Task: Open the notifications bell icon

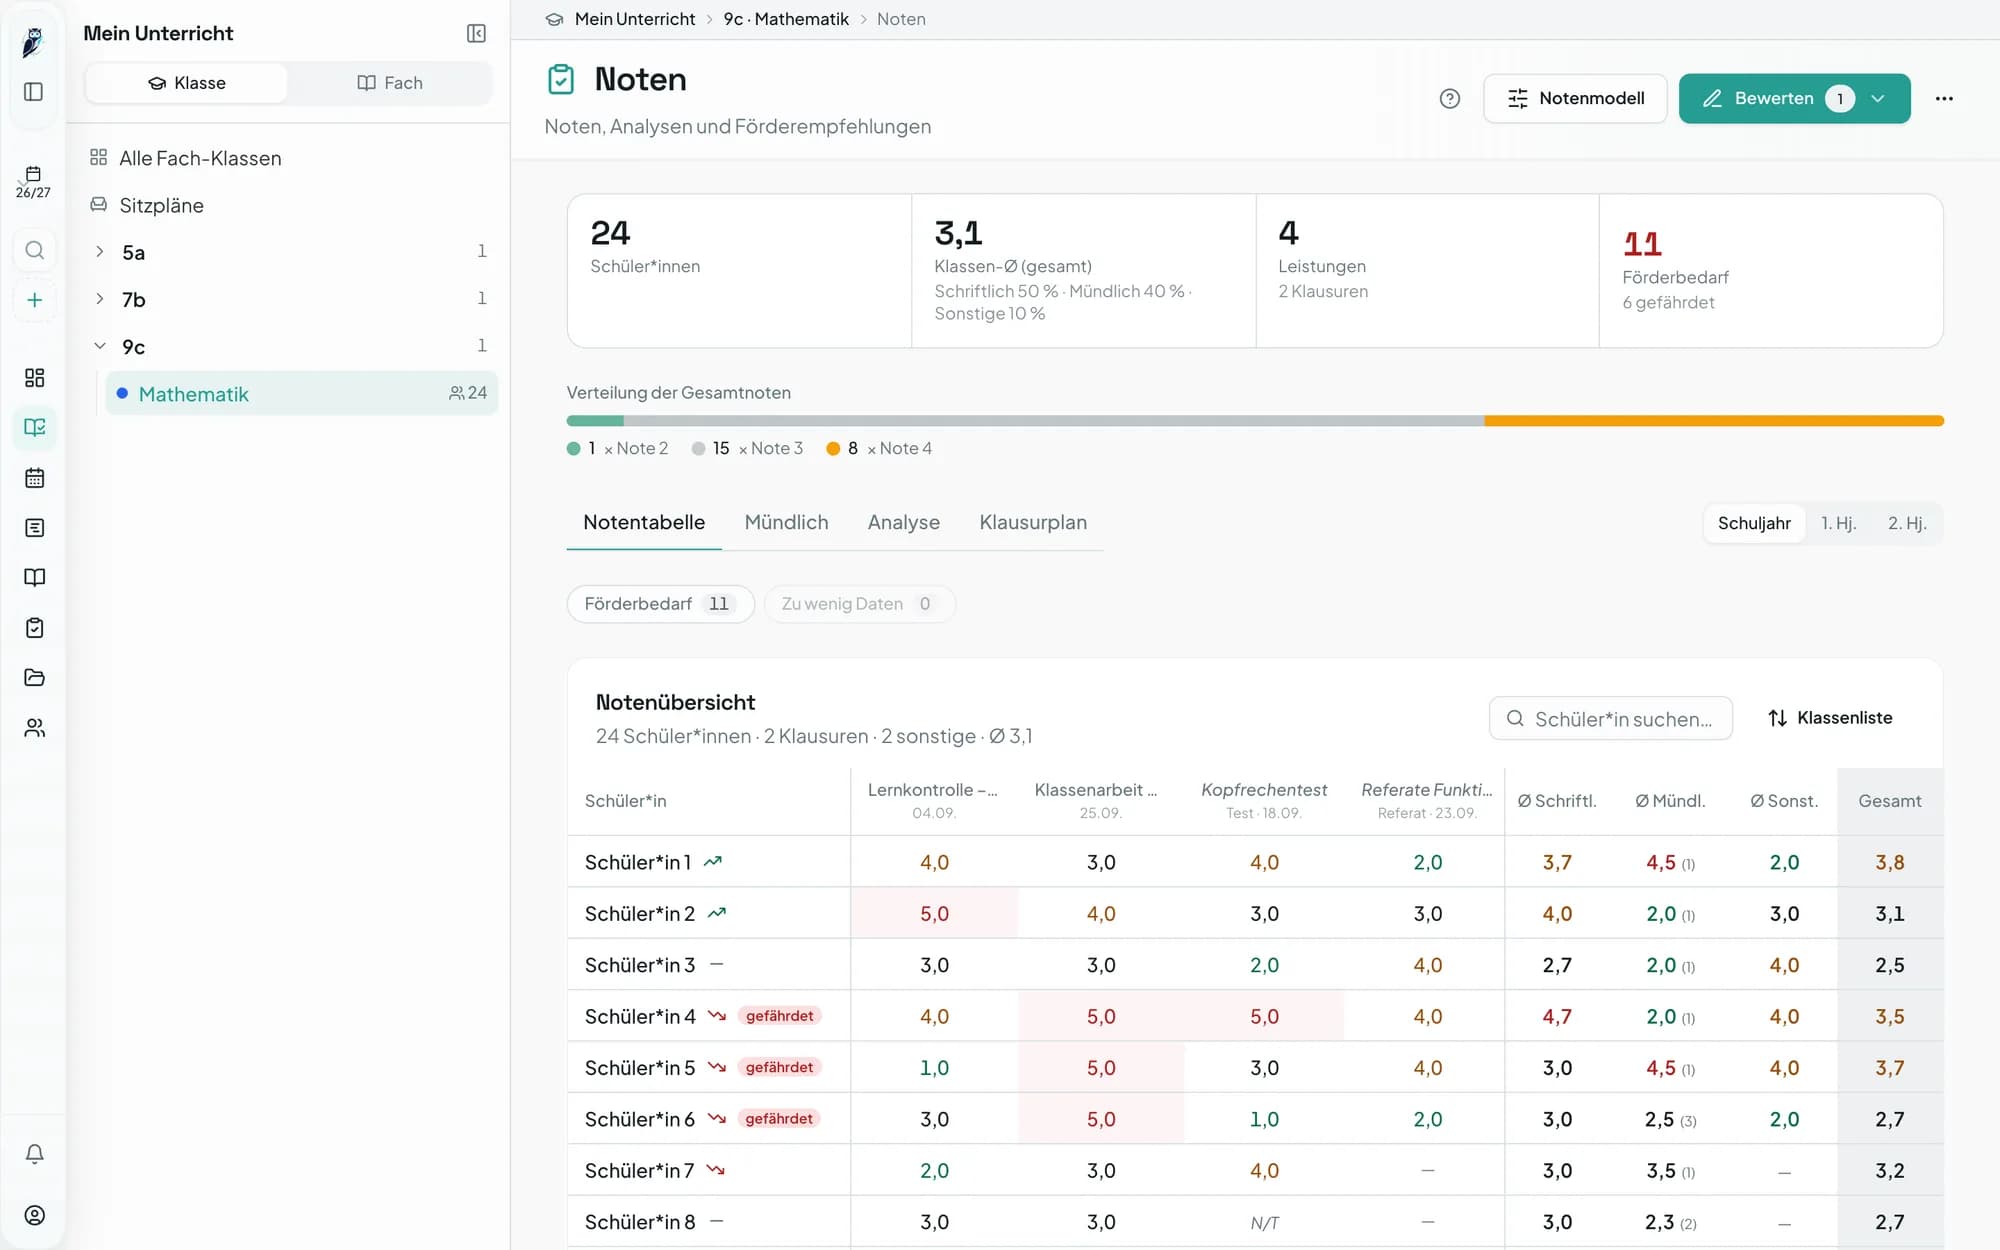Action: point(34,1154)
